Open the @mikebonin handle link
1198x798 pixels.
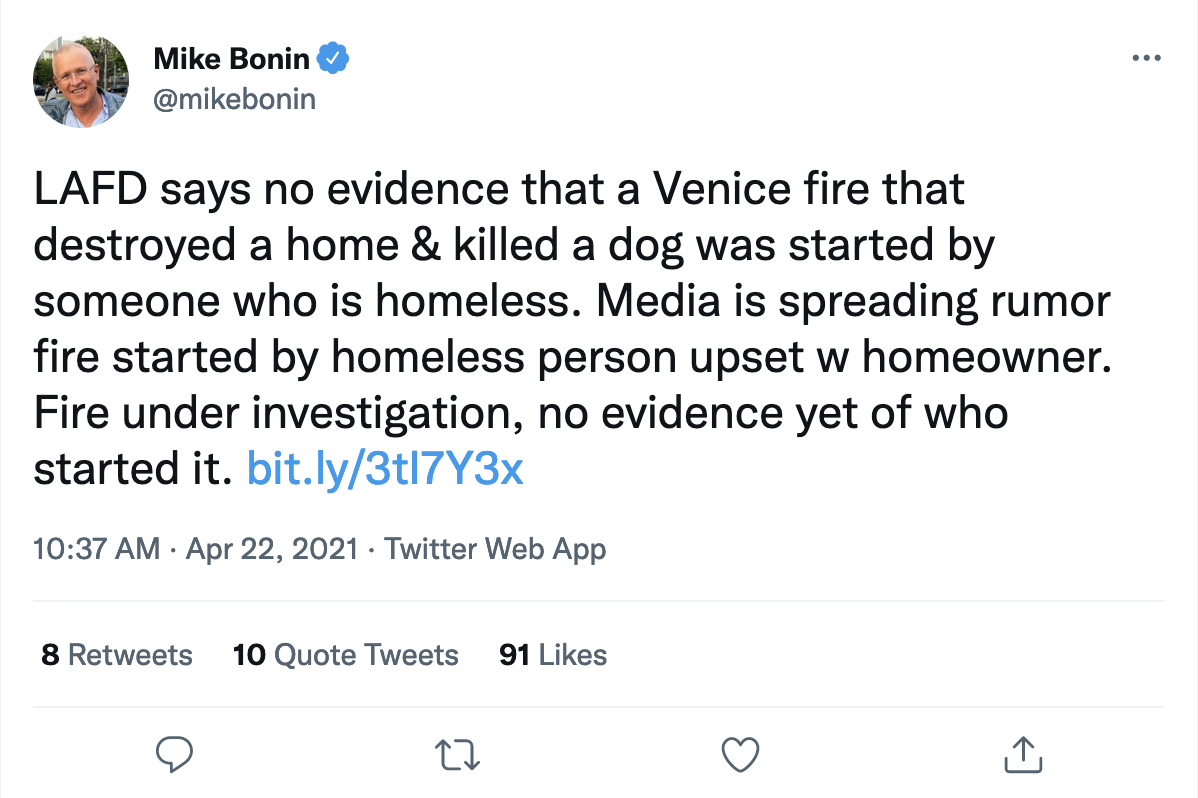pyautogui.click(x=234, y=99)
